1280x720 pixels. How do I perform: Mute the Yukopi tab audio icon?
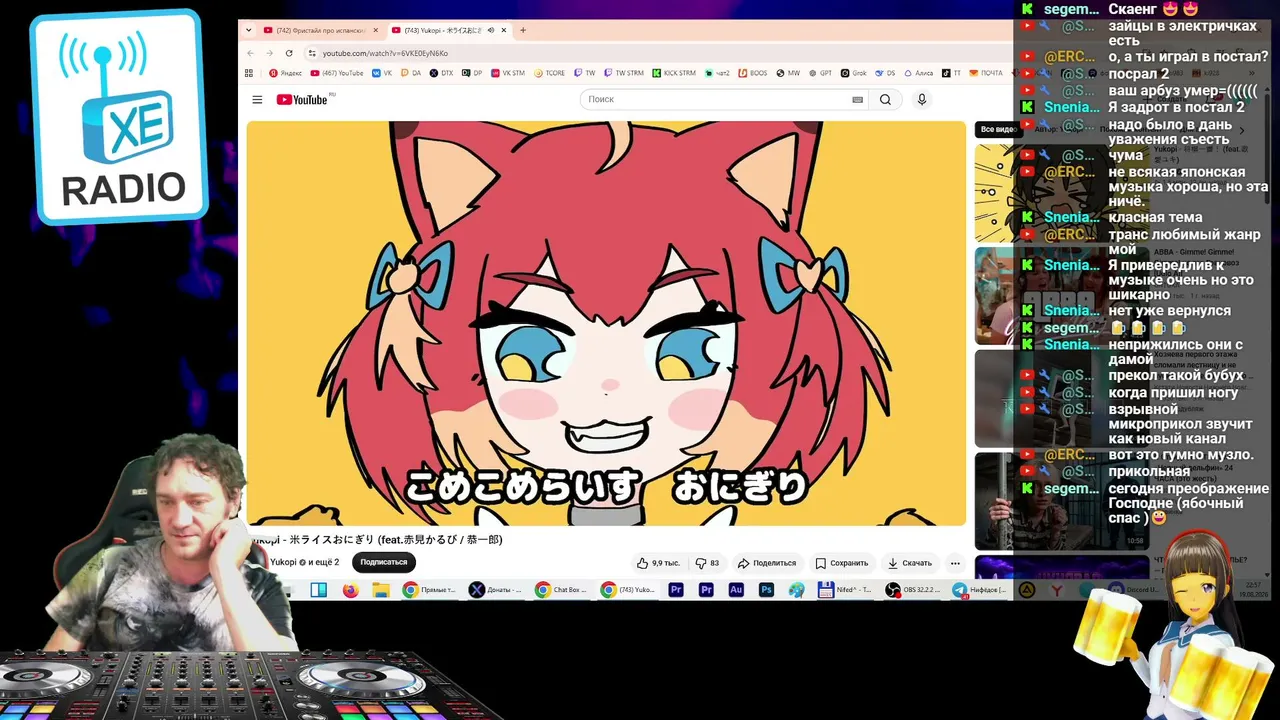click(x=490, y=30)
